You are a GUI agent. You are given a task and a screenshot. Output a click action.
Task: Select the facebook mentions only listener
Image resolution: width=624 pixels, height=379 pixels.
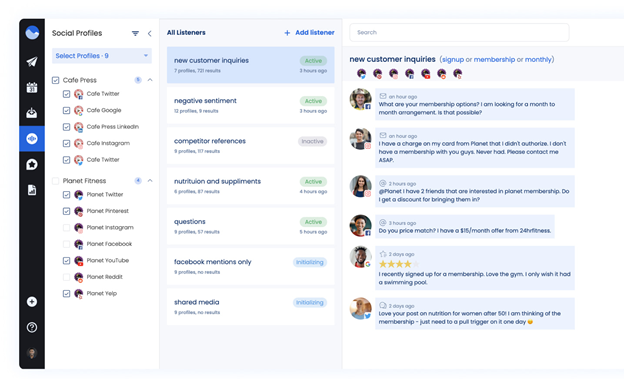click(x=251, y=266)
